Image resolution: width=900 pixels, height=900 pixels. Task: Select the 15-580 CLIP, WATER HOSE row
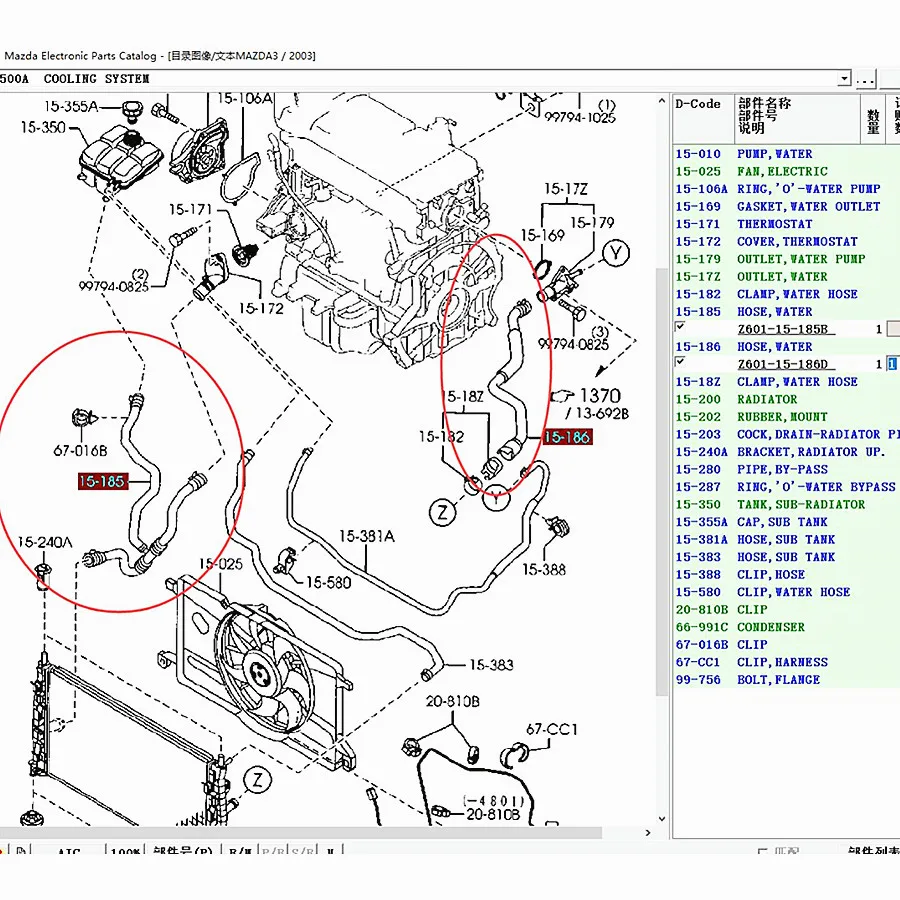click(786, 592)
